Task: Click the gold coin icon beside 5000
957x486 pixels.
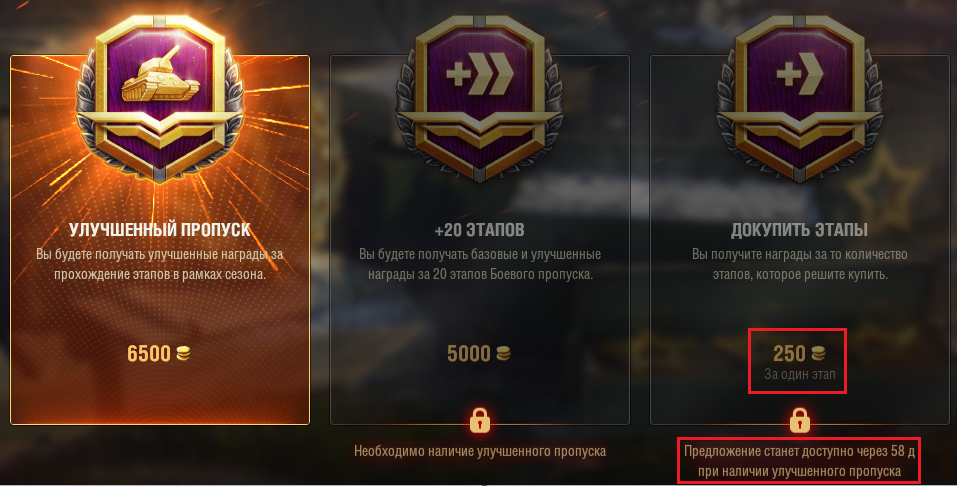Action: click(x=503, y=353)
